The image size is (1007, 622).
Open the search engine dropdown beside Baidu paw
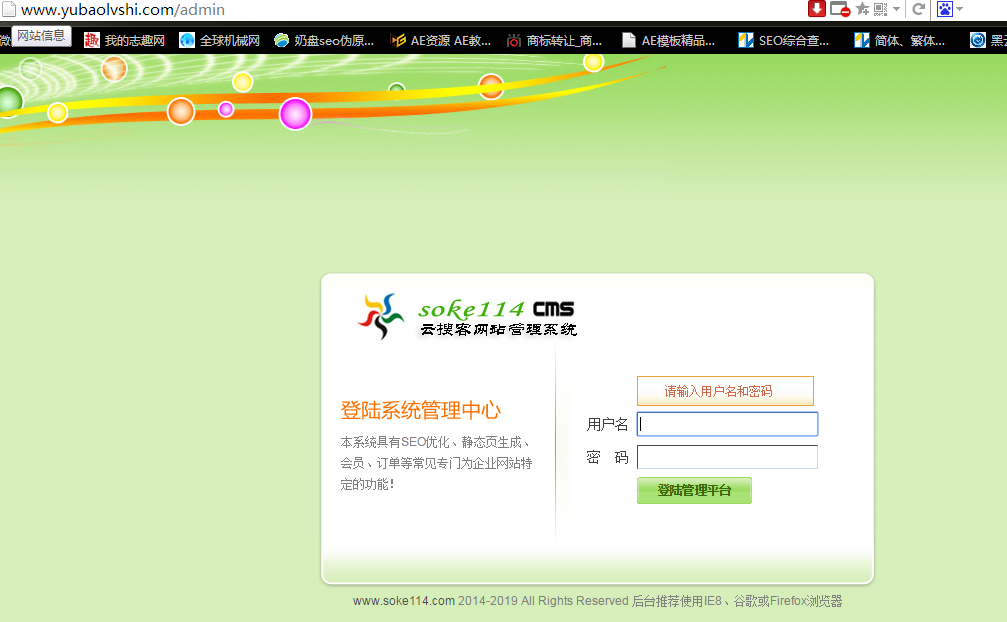(x=960, y=10)
